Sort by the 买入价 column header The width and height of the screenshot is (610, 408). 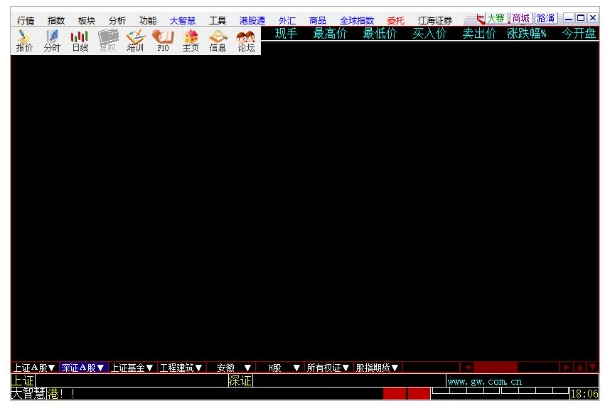pos(429,33)
